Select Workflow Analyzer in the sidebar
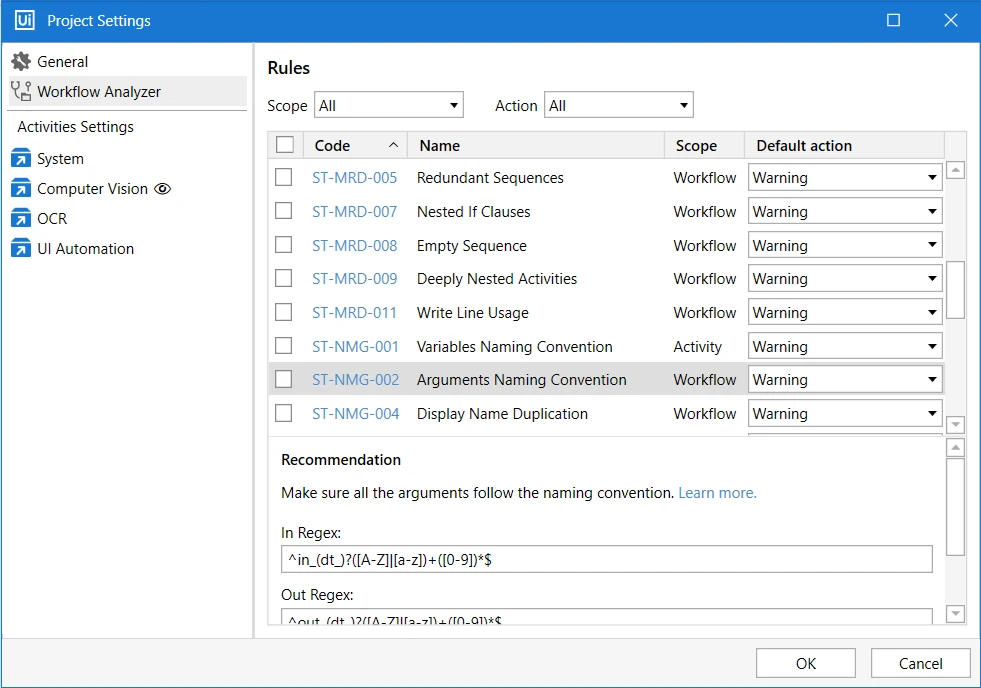This screenshot has height=688, width=981. click(x=128, y=91)
